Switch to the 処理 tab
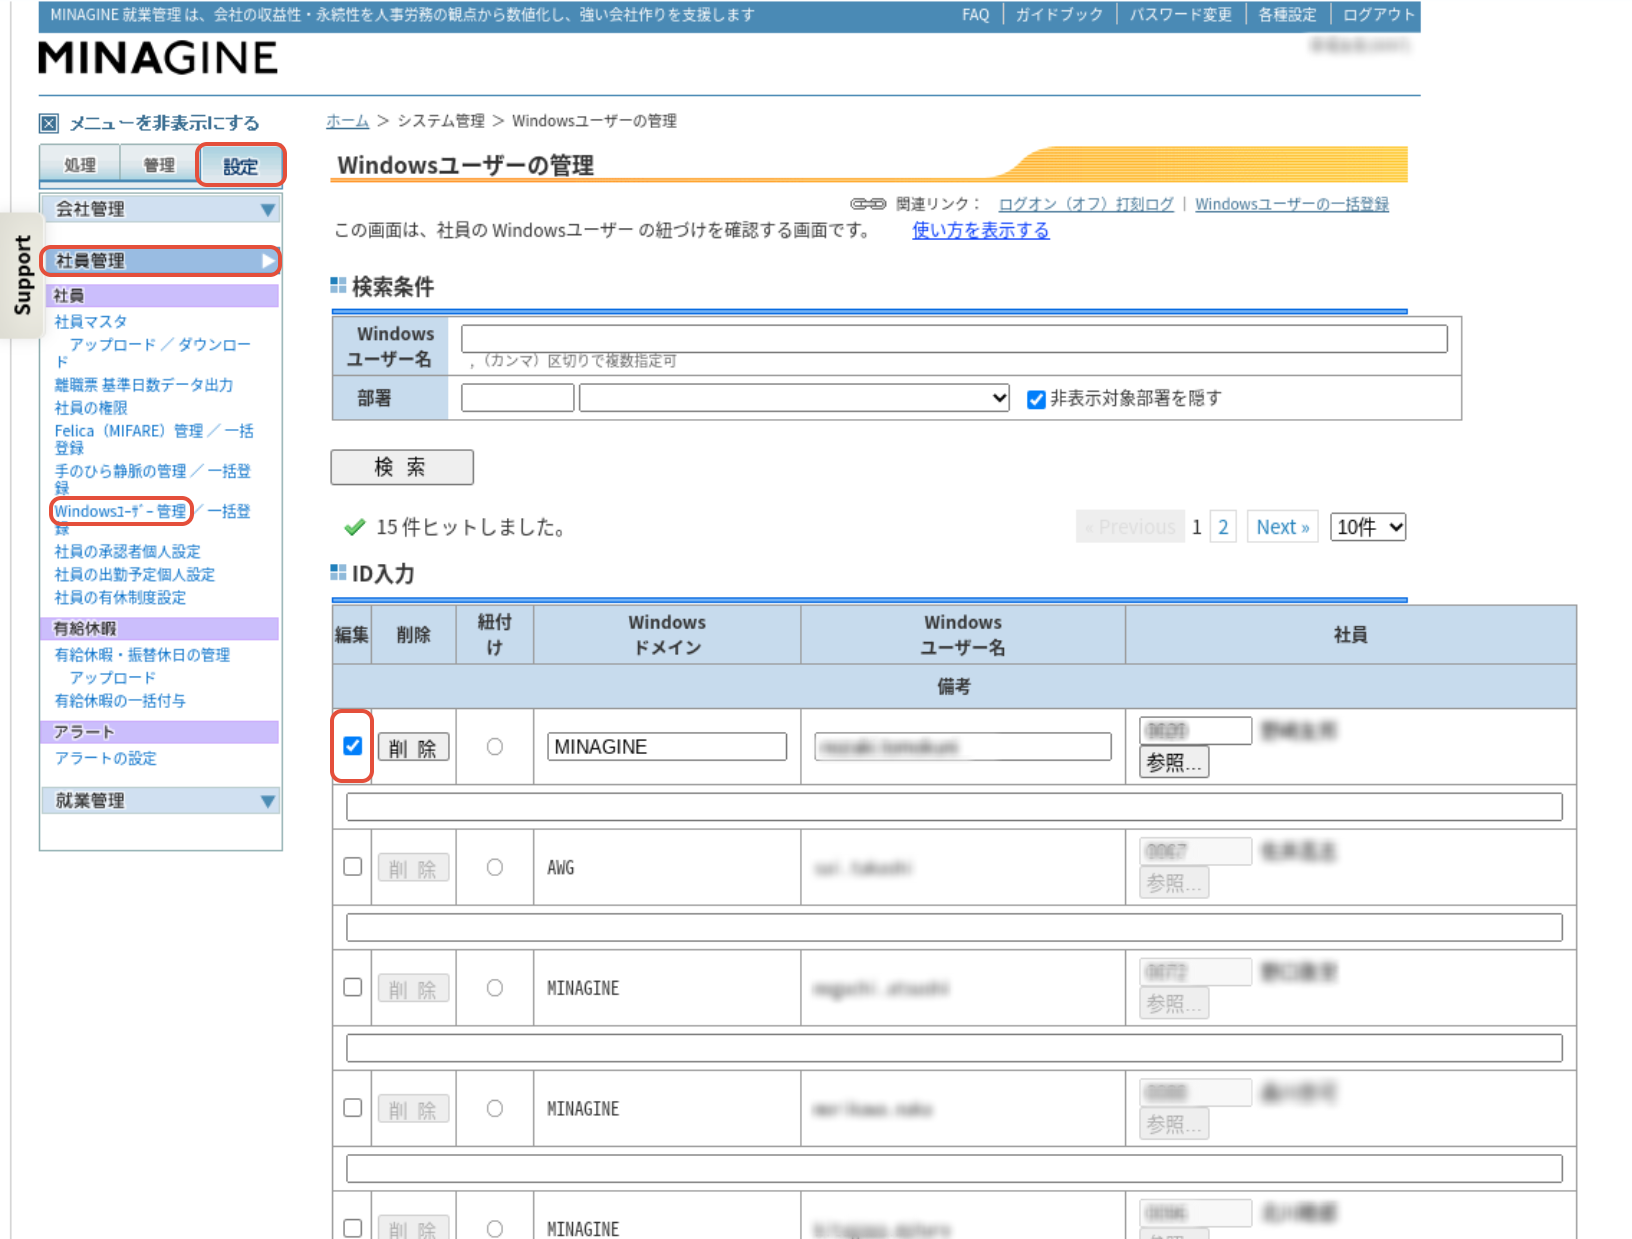The width and height of the screenshot is (1632, 1239). (80, 165)
